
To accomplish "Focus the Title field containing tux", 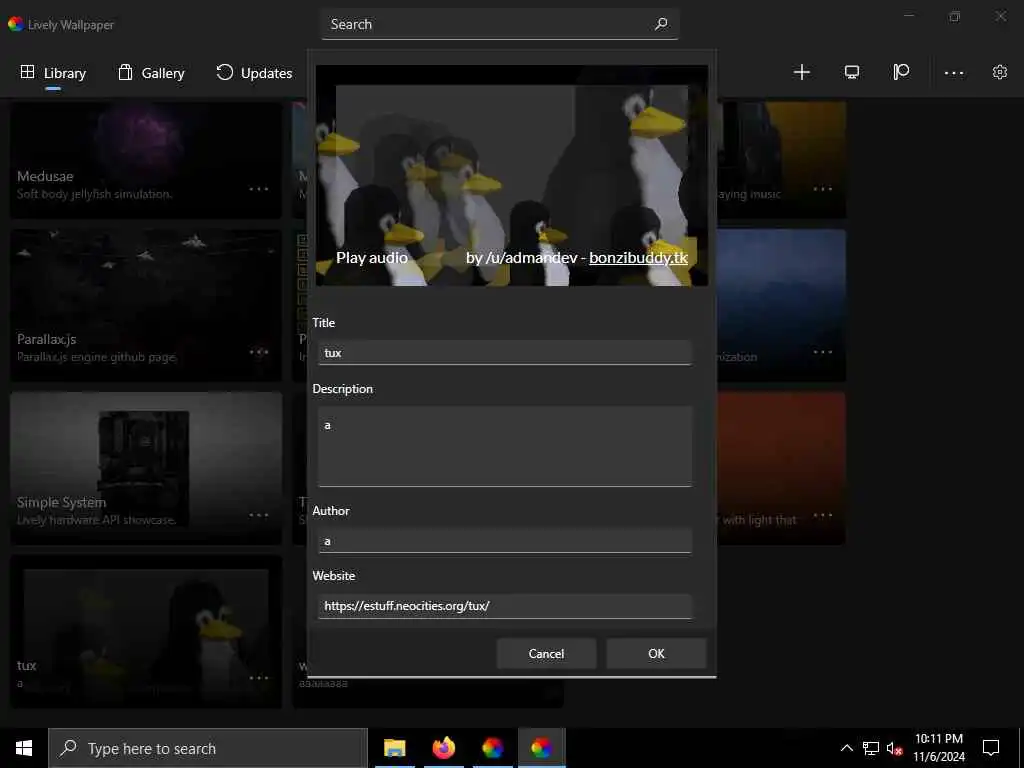I will click(504, 353).
